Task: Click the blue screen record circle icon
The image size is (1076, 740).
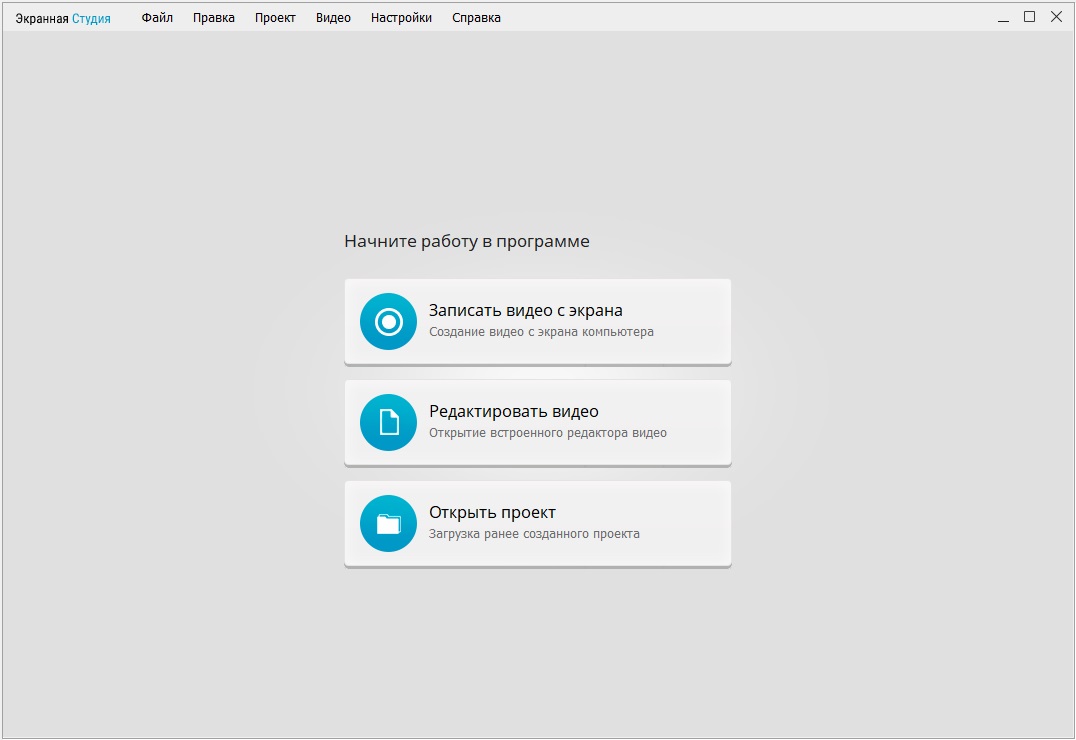Action: tap(388, 321)
